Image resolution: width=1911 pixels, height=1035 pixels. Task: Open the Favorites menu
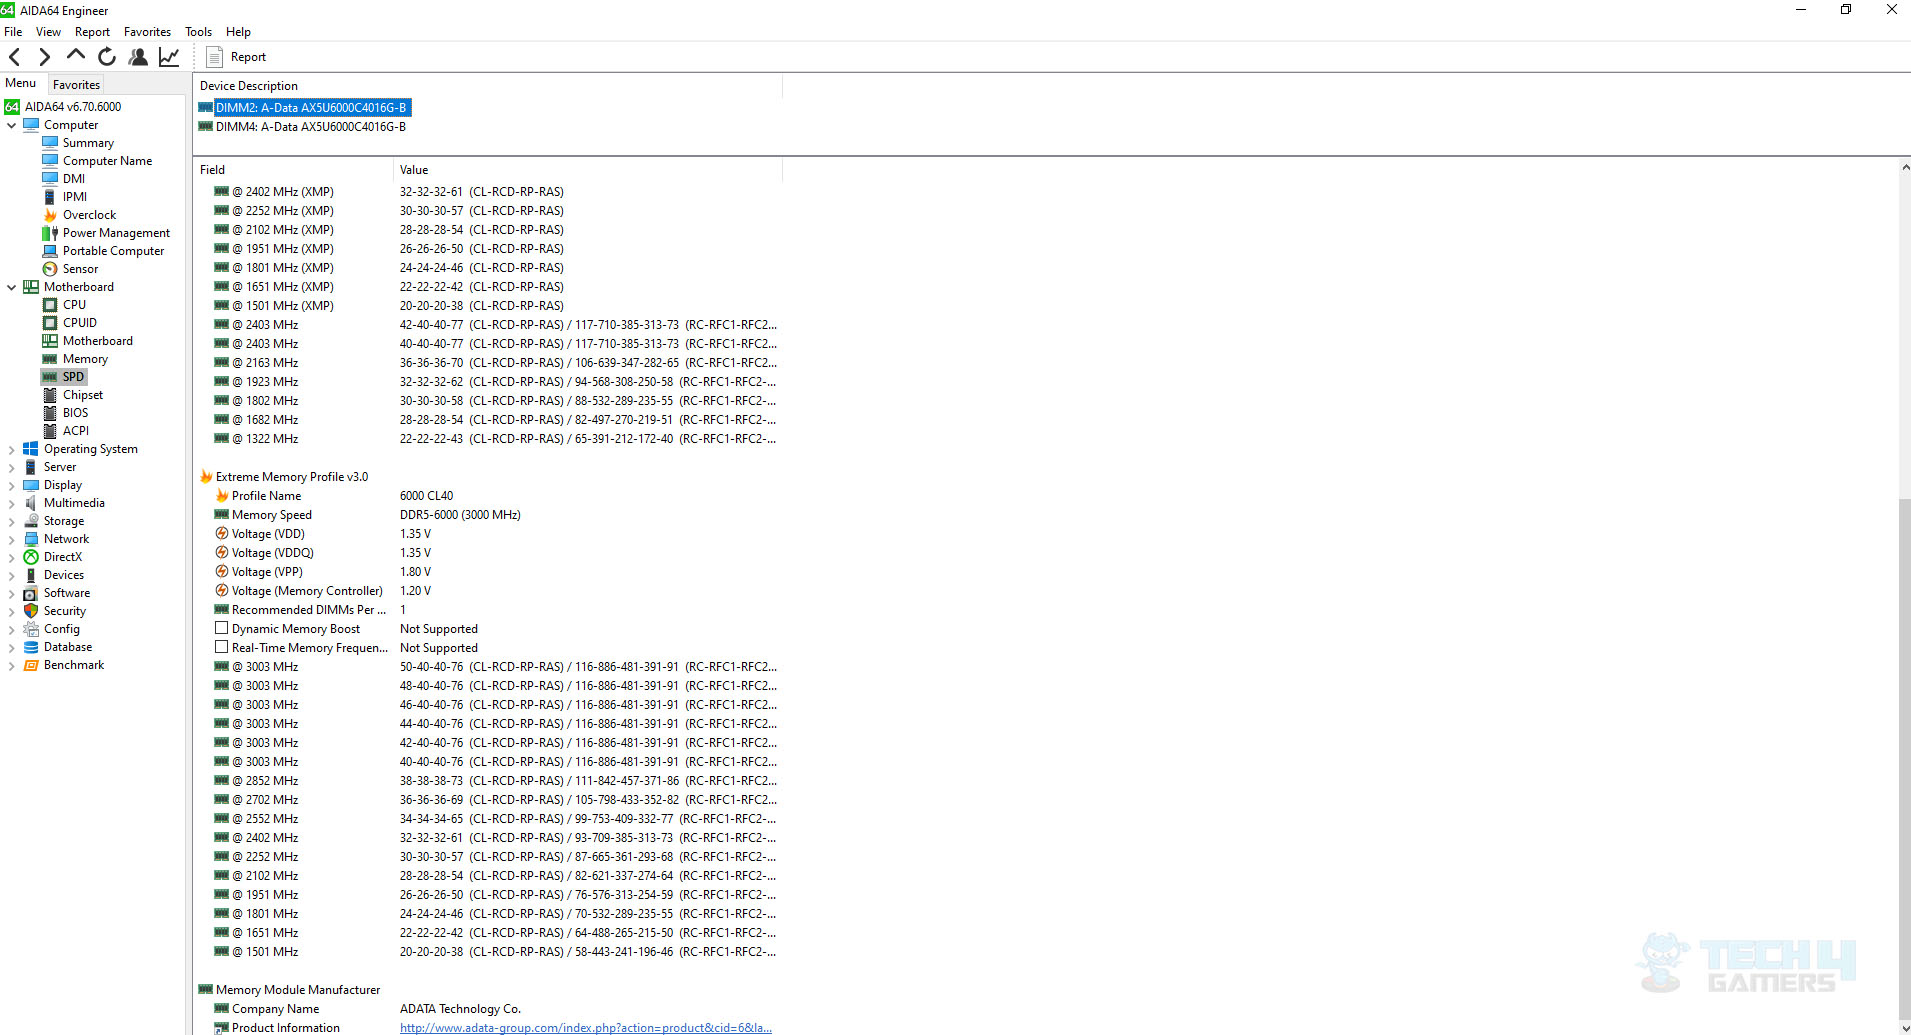147,32
